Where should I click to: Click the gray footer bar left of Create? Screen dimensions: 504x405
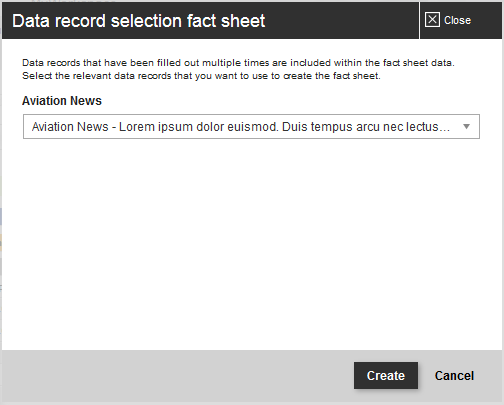[177, 376]
